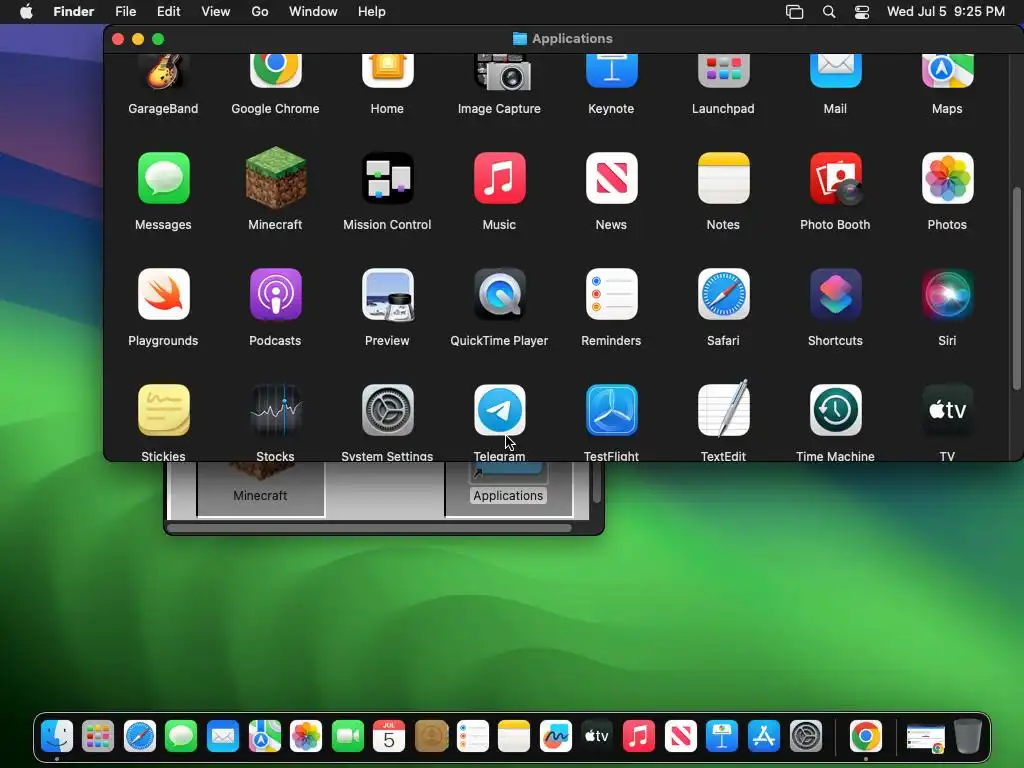
Task: Open the Stickies app icon
Action: (x=163, y=410)
